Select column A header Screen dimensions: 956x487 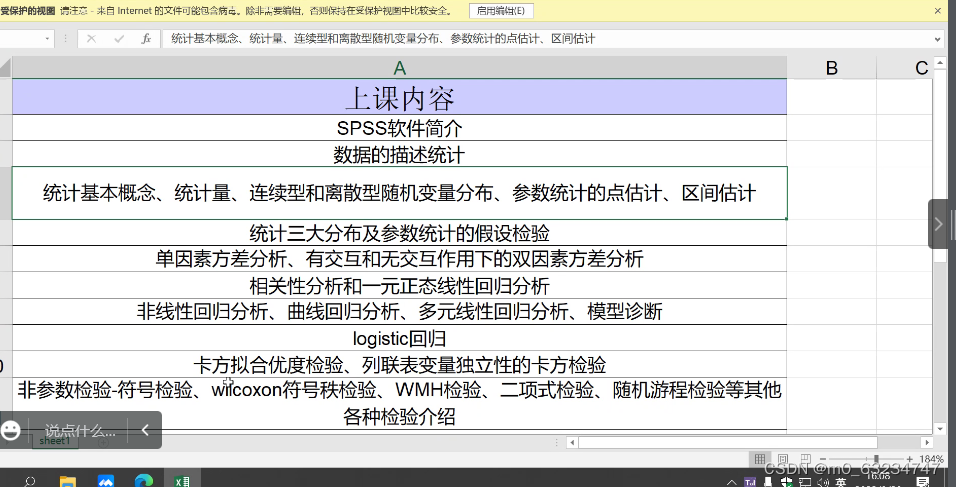399,68
